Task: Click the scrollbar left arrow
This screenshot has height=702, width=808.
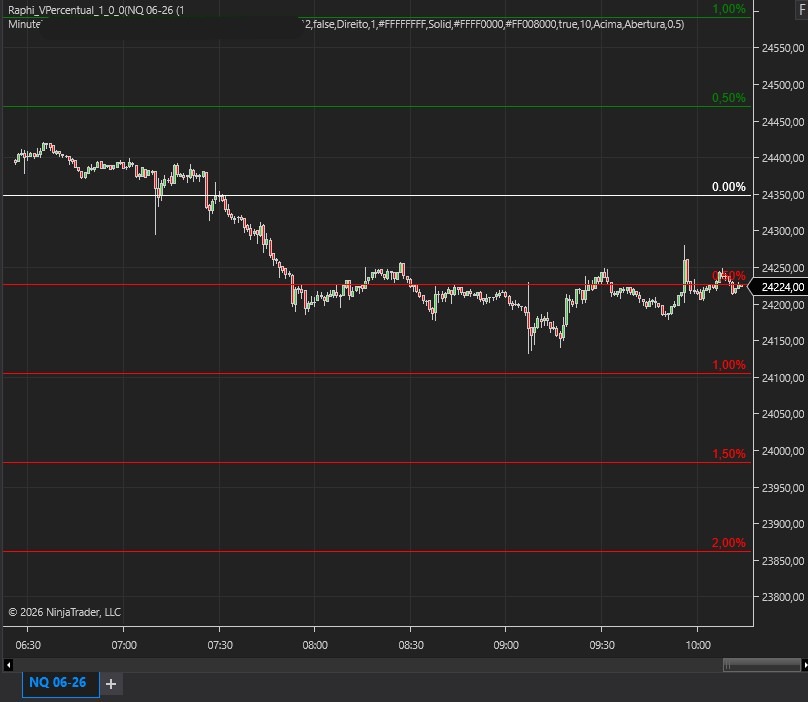Action: (8, 664)
